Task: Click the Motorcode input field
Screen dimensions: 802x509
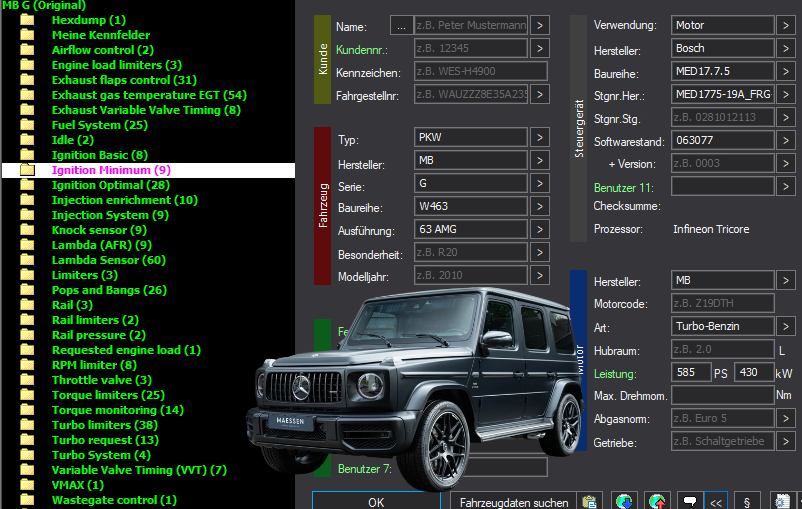Action: pyautogui.click(x=722, y=303)
